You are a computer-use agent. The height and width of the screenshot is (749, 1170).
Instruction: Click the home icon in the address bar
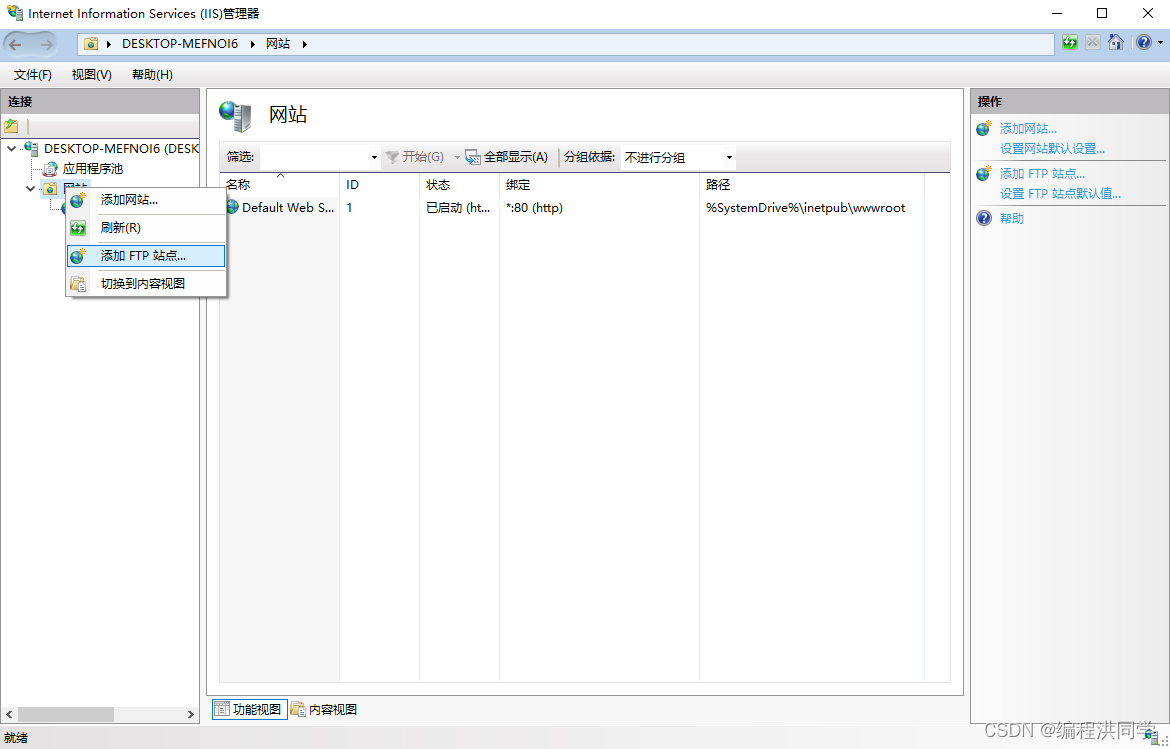tap(1116, 43)
